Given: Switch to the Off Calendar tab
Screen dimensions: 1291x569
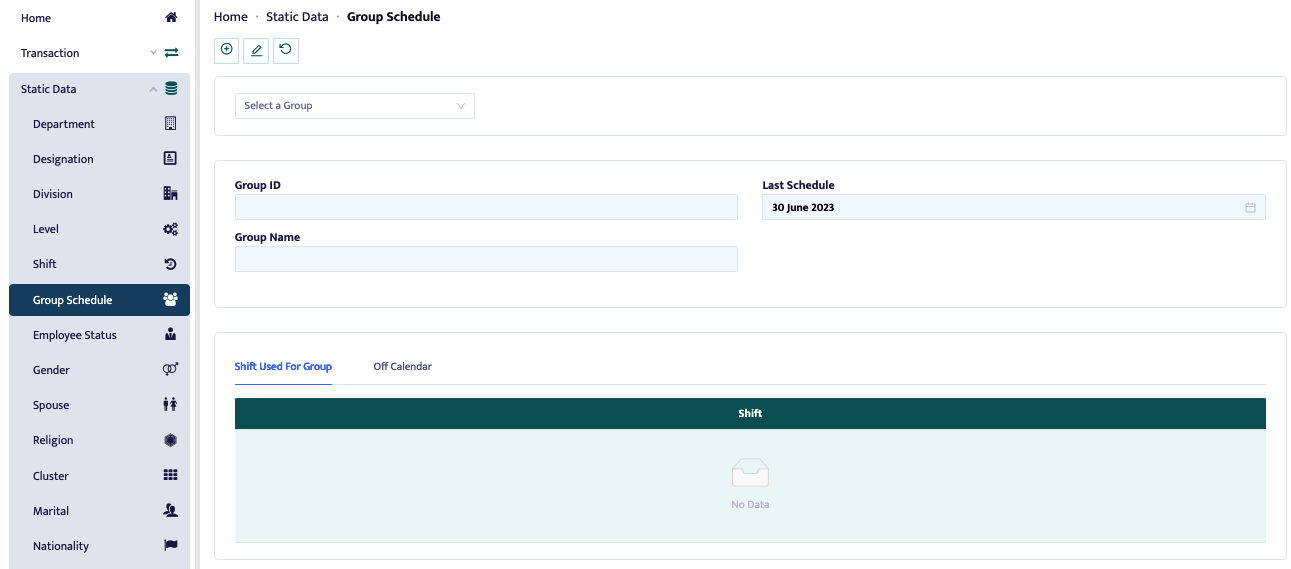Looking at the screenshot, I should pos(403,367).
